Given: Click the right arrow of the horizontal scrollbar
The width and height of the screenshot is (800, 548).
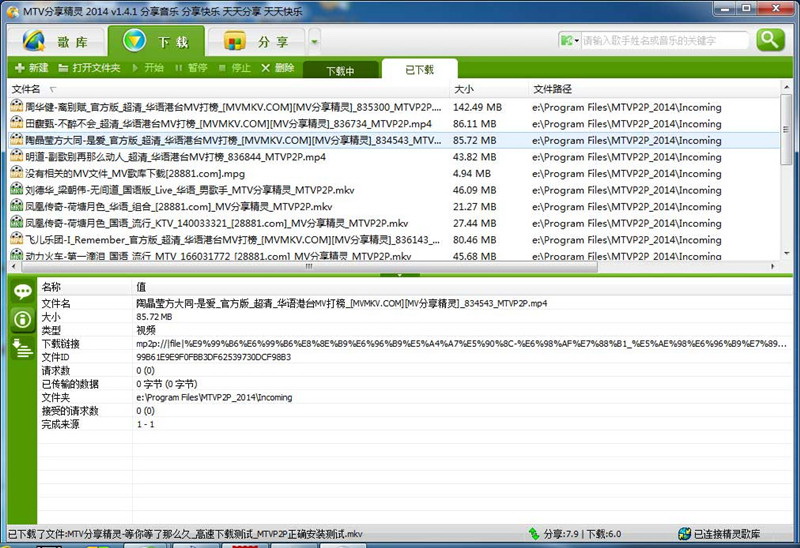Looking at the screenshot, I should (x=773, y=267).
